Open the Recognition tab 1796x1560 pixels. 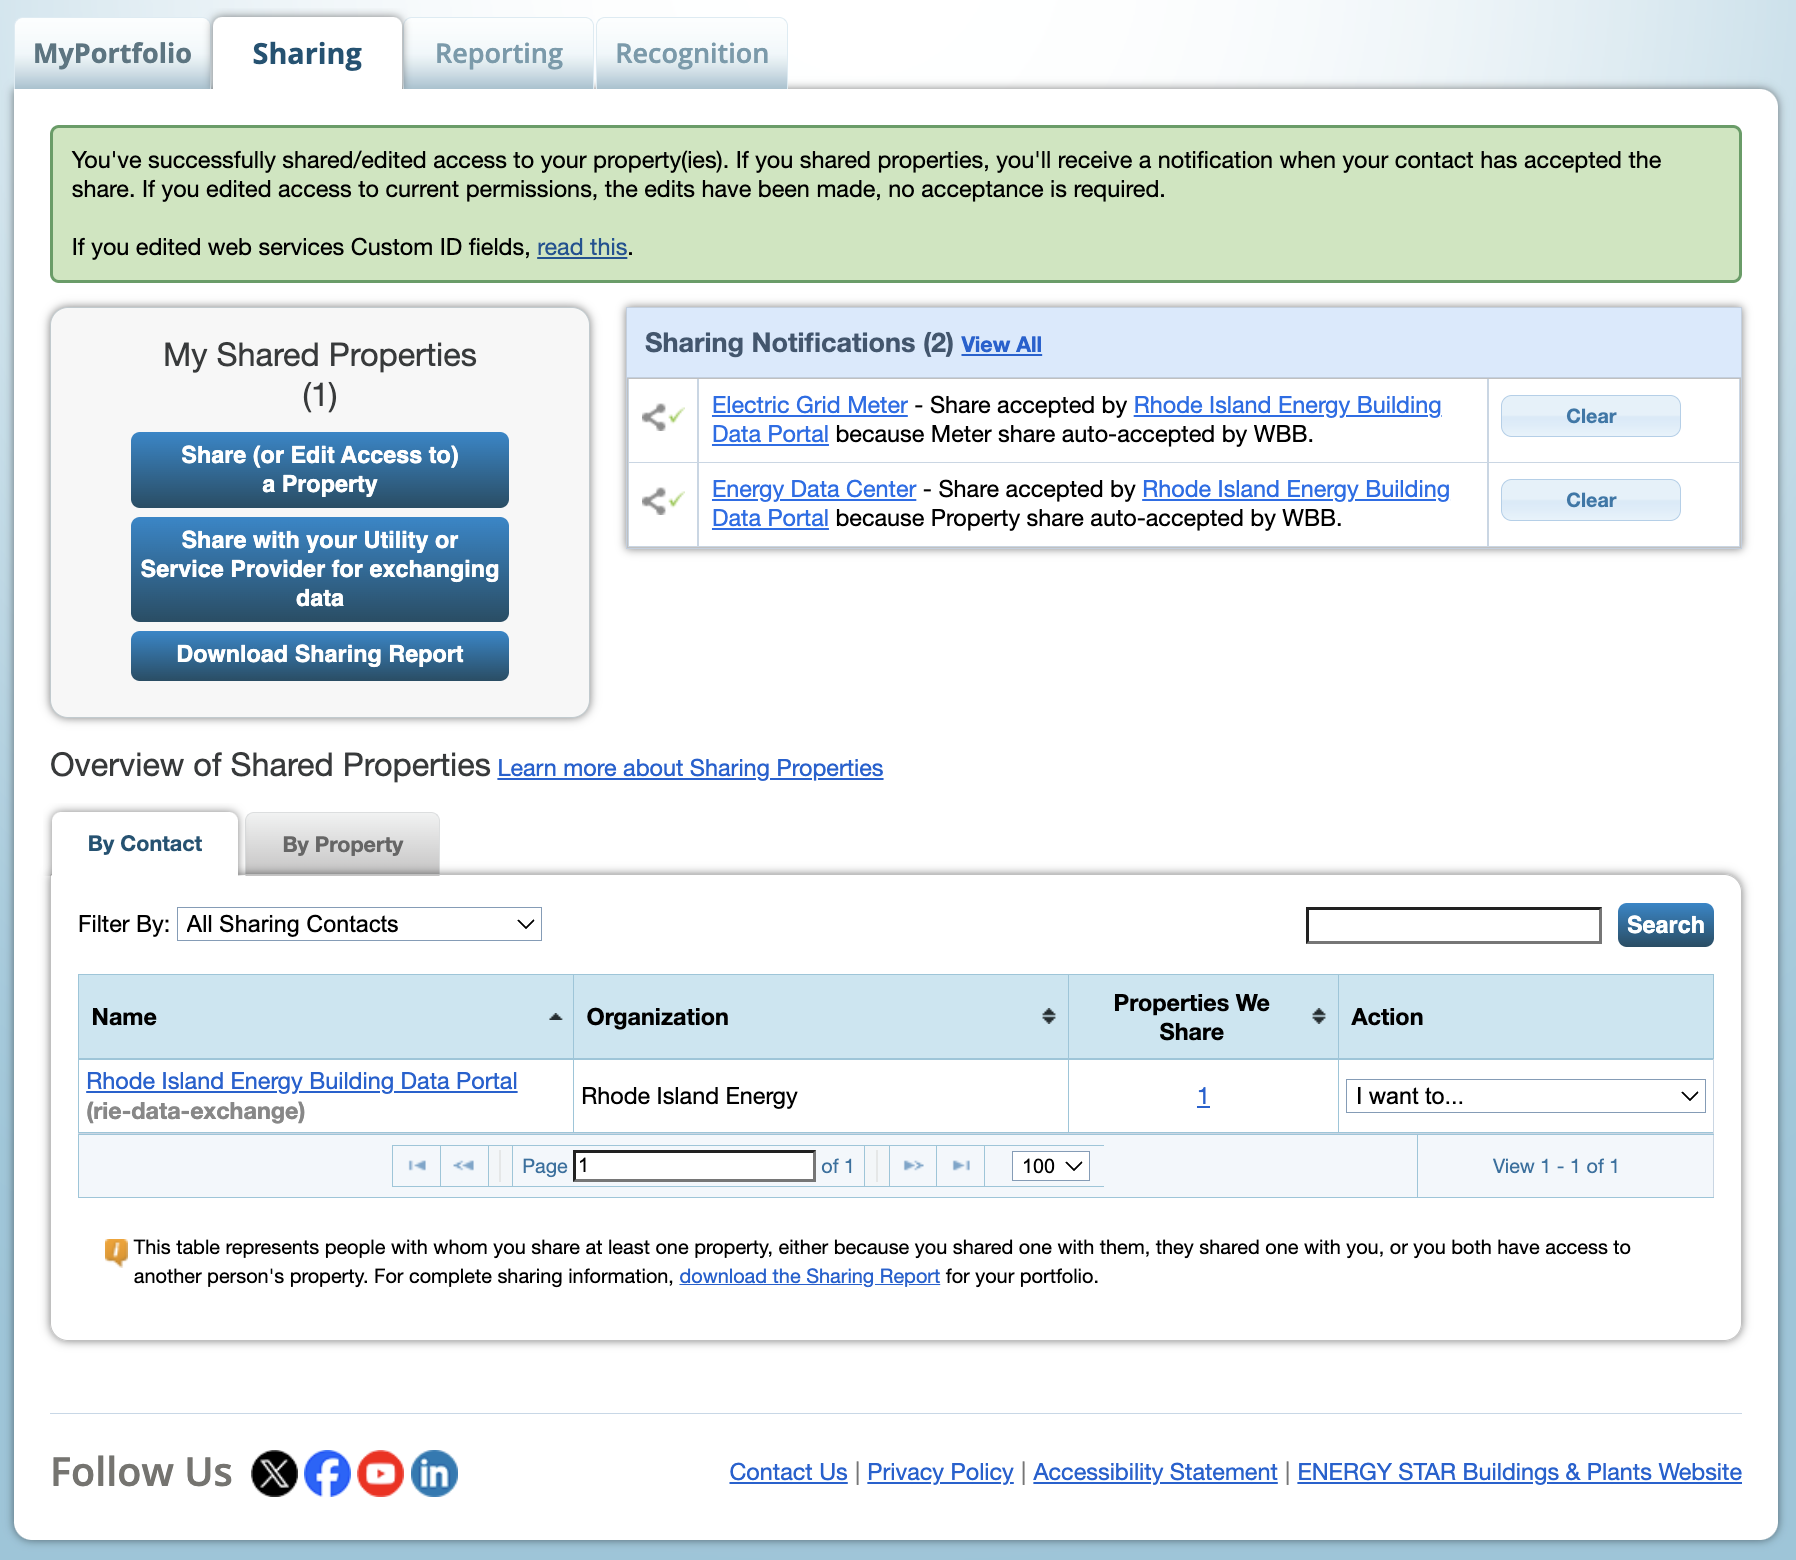(692, 54)
